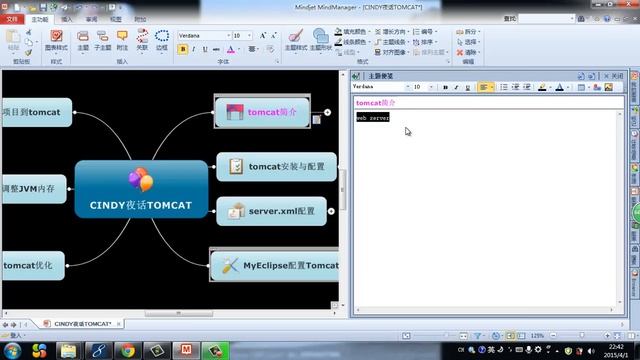This screenshot has width=640, height=360.
Task: Click the Grow Font icon in ribbon
Action: pyautogui.click(x=263, y=36)
